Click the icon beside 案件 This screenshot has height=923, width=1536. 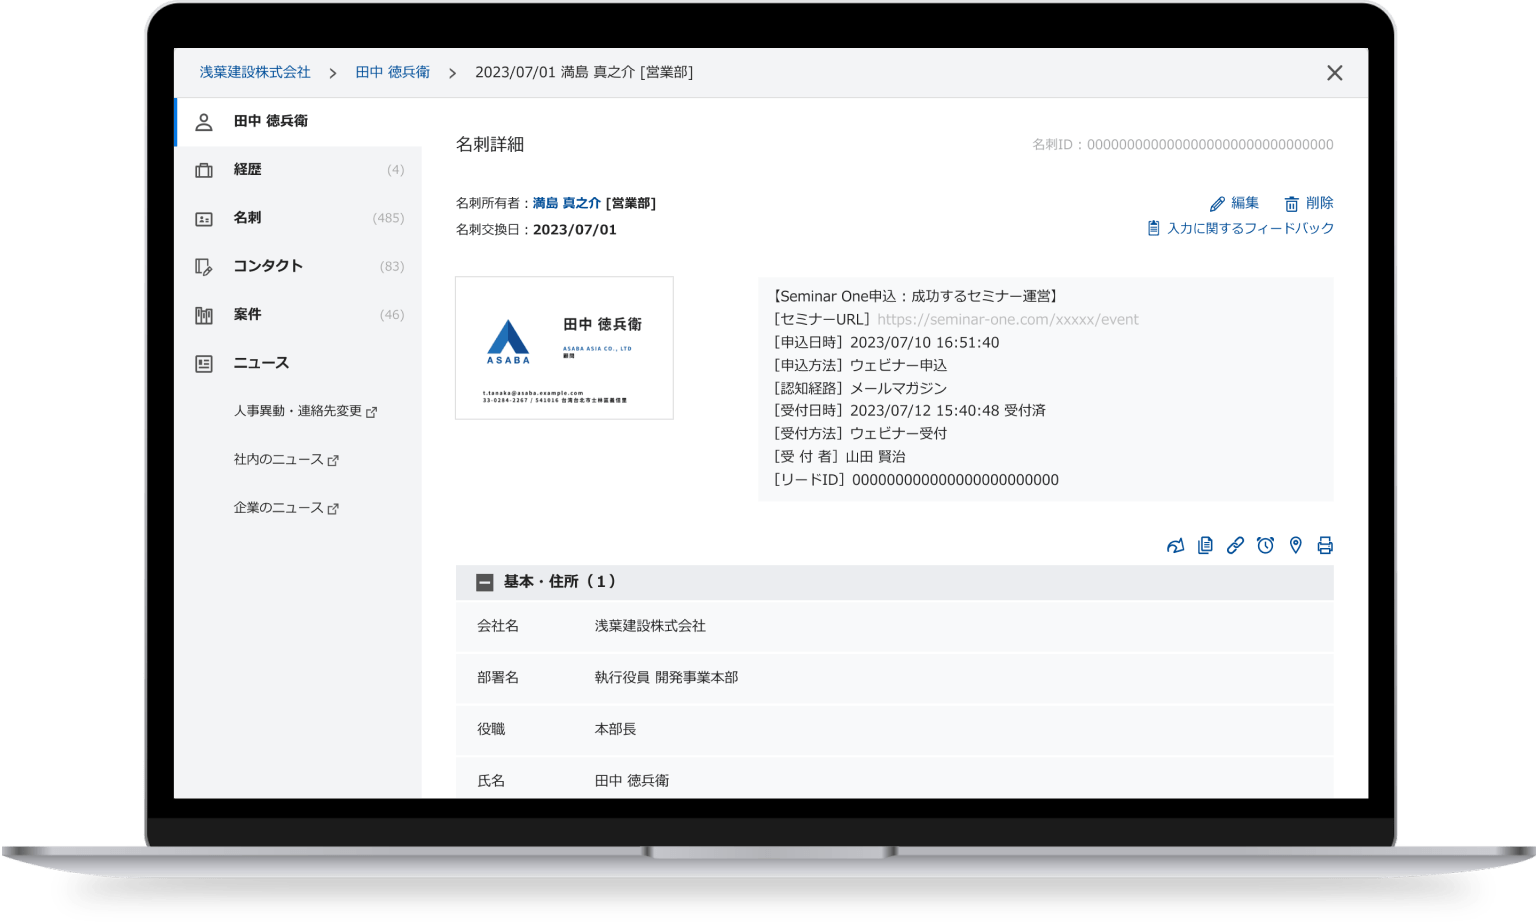pos(204,315)
